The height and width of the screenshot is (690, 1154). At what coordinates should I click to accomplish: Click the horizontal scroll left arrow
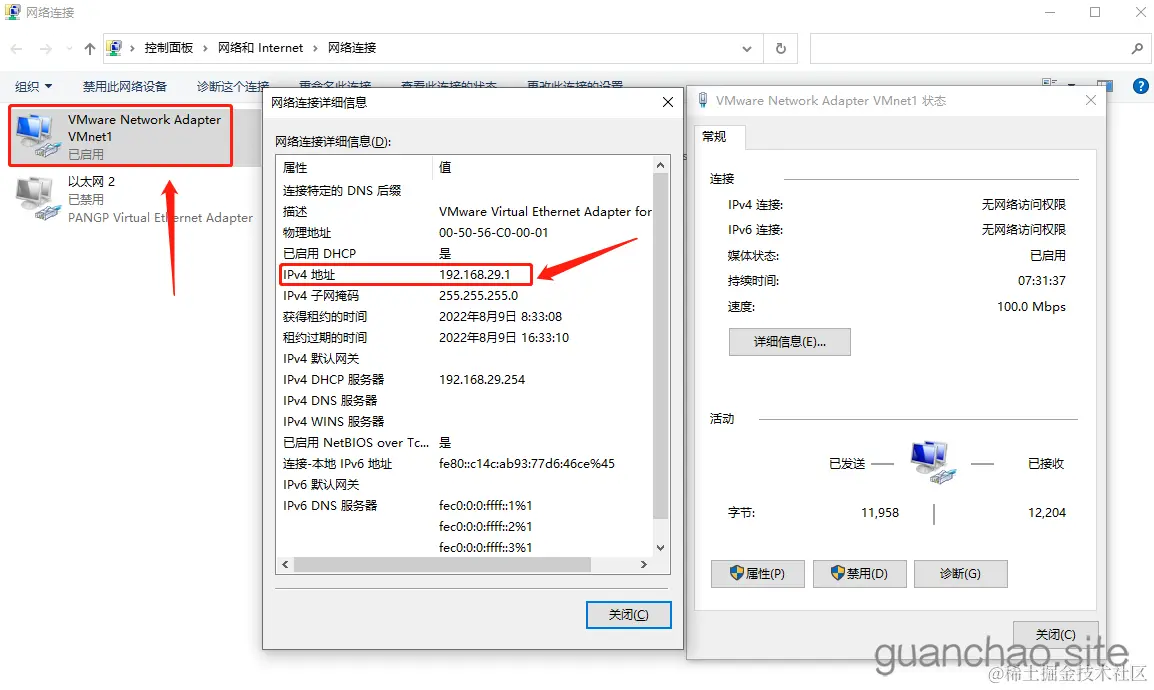[286, 564]
